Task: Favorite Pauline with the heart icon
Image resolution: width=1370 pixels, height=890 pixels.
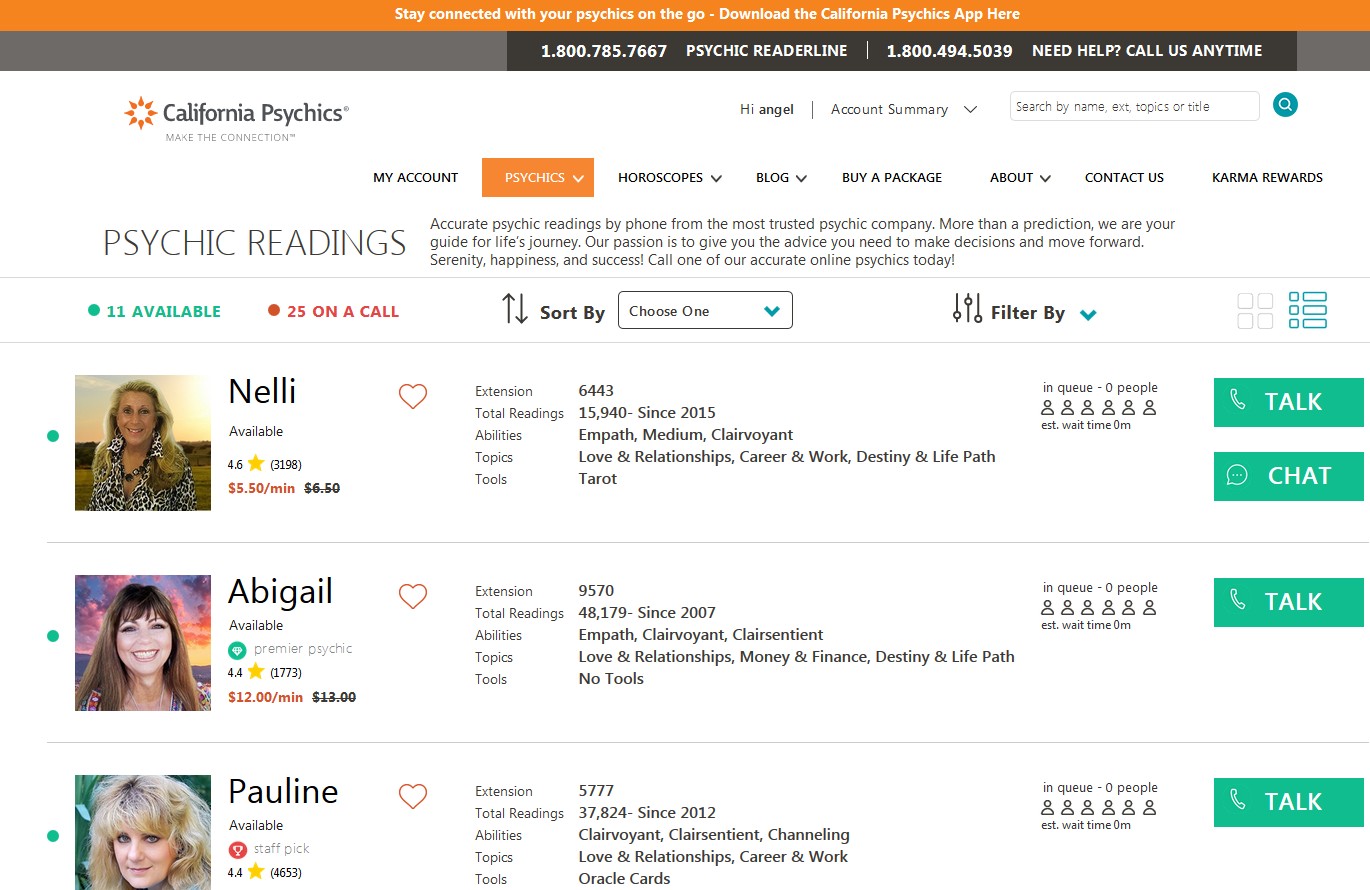Action: point(413,797)
